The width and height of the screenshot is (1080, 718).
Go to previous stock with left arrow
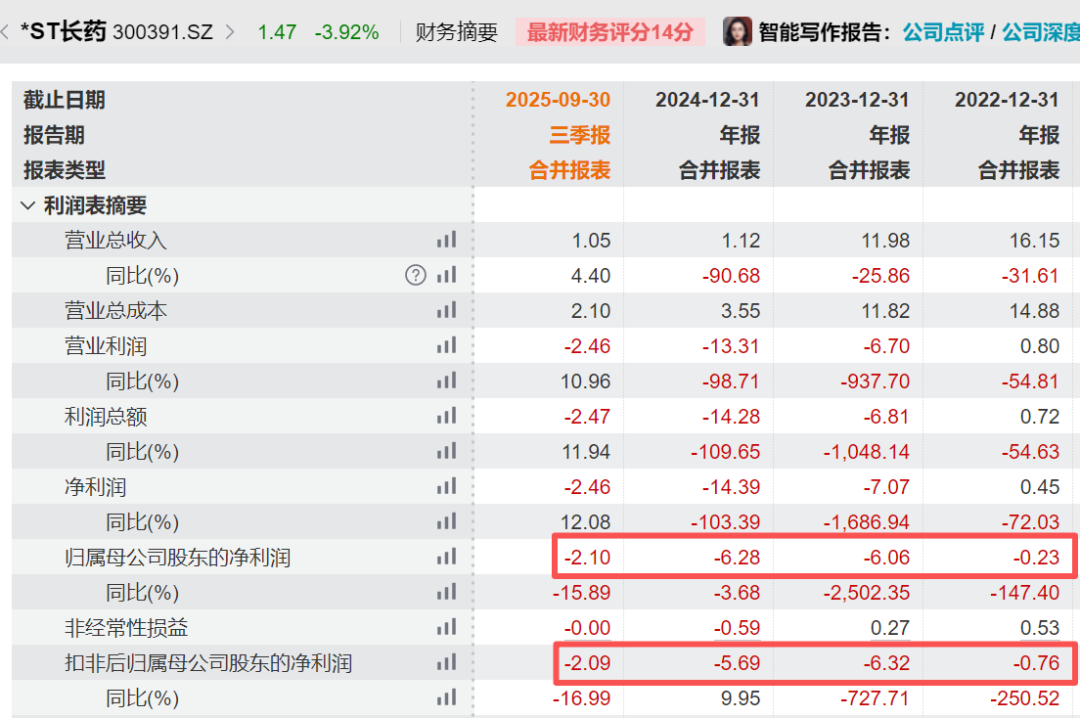[4, 32]
